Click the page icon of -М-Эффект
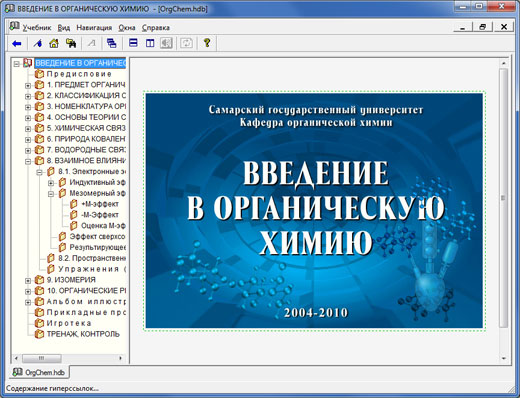This screenshot has width=520, height=398. pyautogui.click(x=74, y=215)
